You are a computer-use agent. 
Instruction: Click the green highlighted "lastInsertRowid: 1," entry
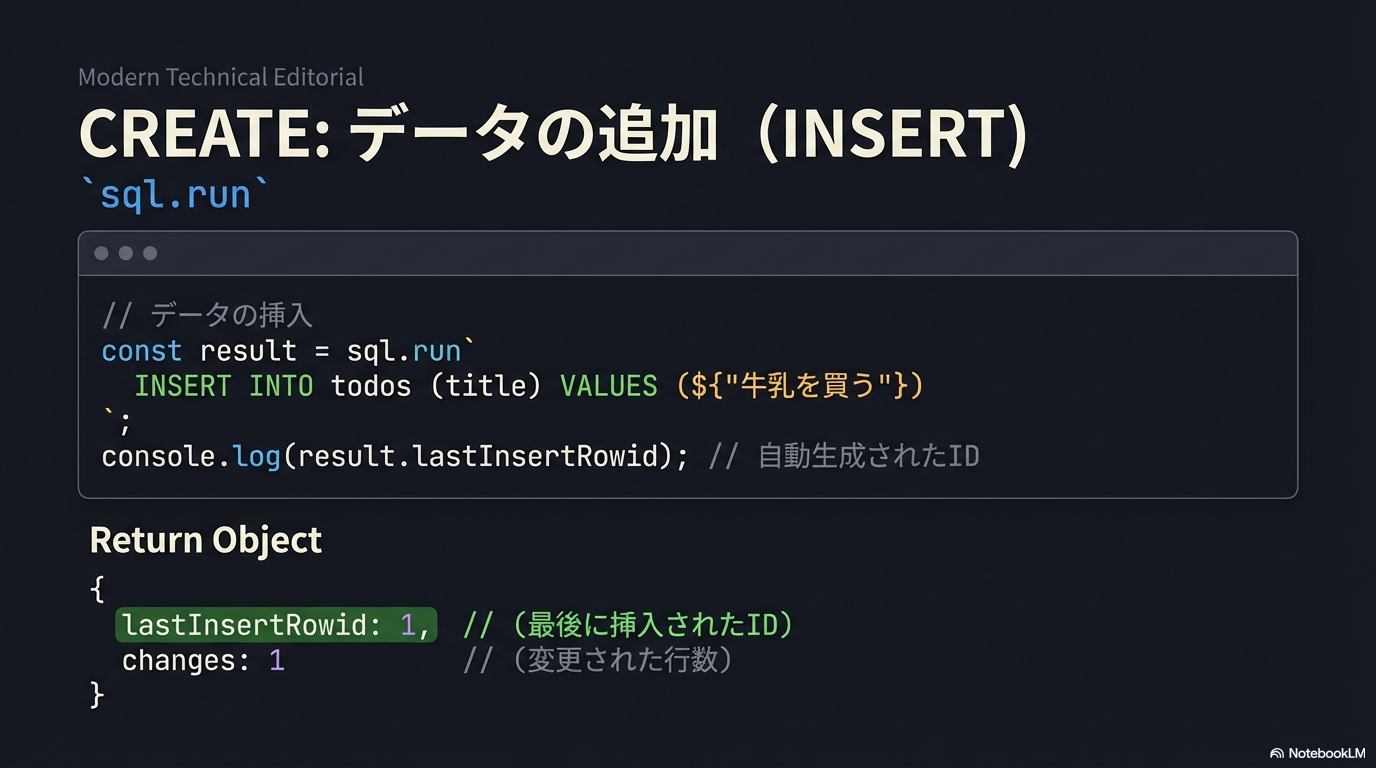[x=277, y=625]
